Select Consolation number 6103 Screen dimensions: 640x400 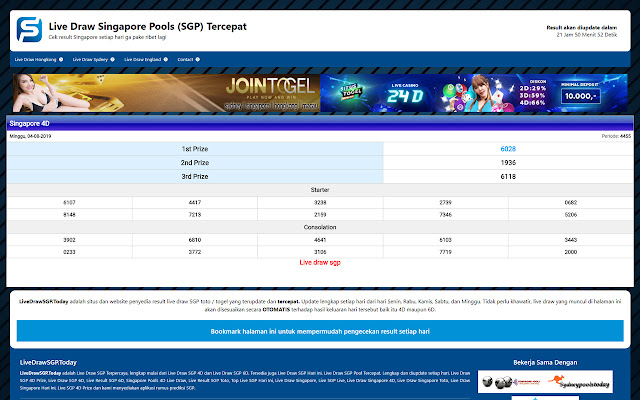pyautogui.click(x=445, y=240)
